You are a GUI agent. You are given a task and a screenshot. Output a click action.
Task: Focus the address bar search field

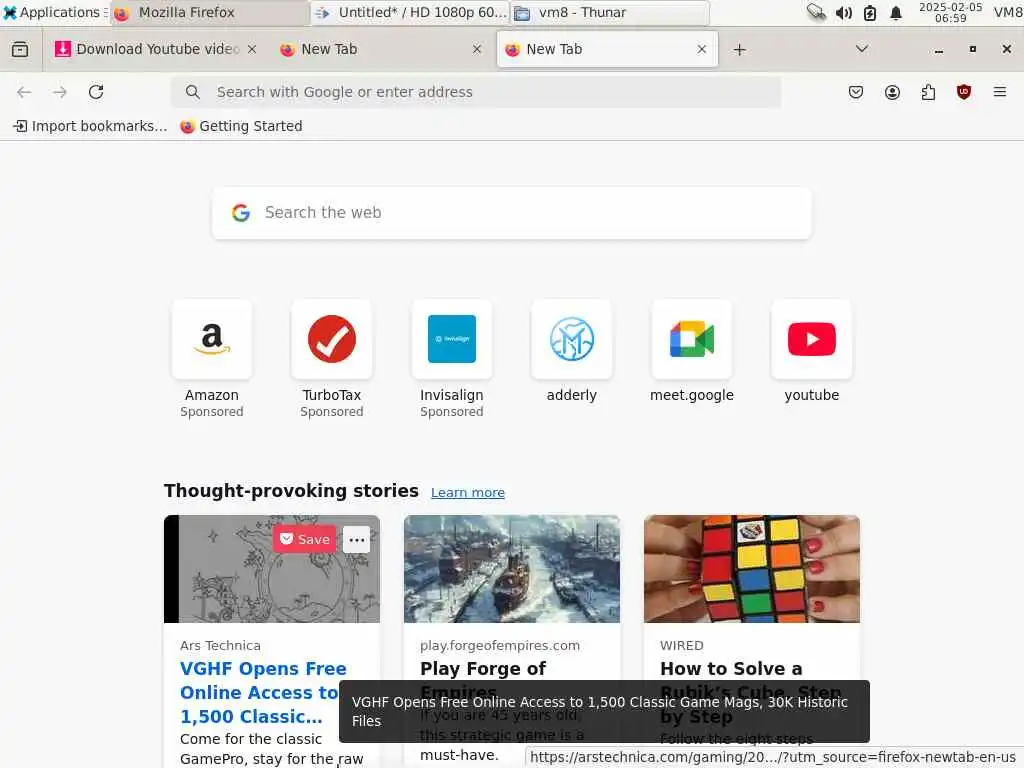pos(475,92)
